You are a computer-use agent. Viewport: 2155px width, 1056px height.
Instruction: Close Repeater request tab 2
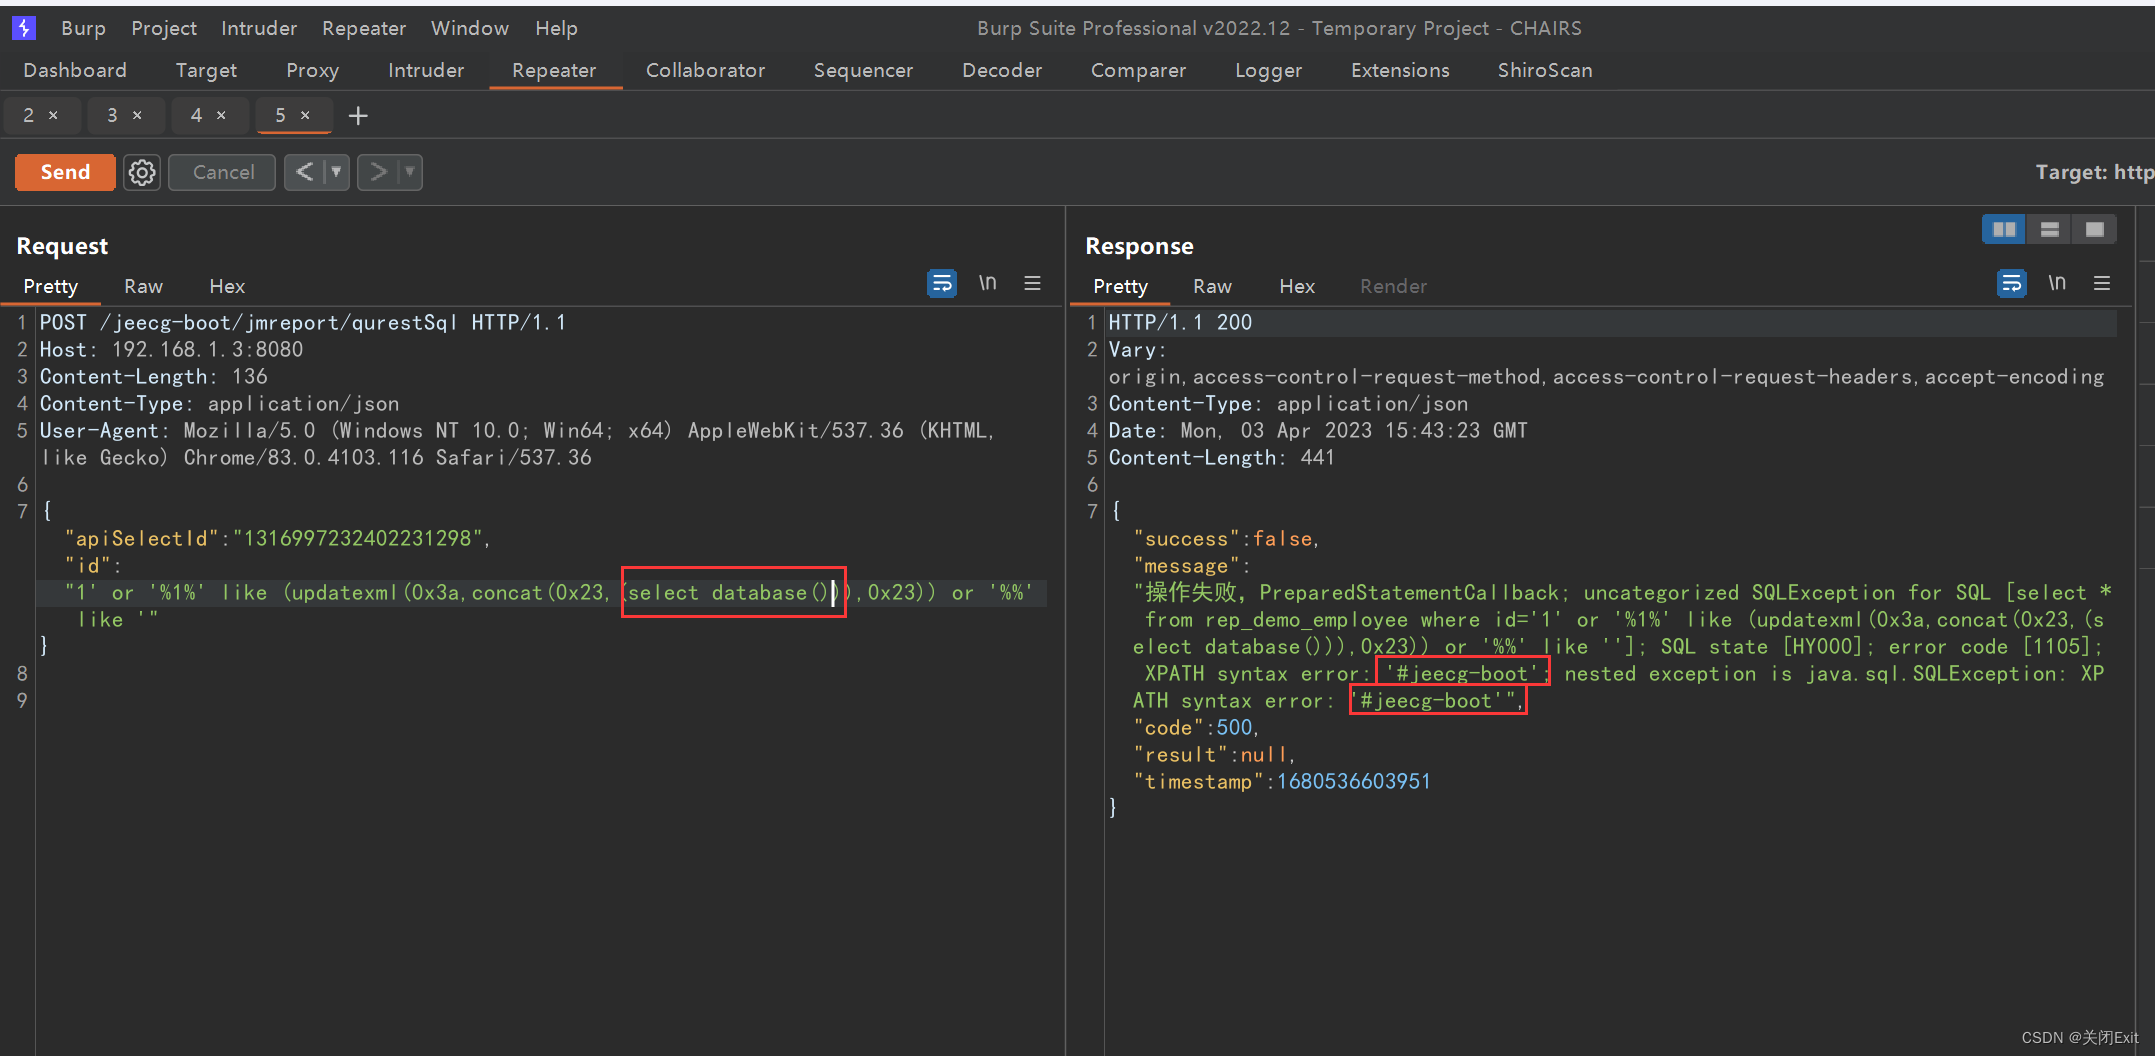pos(53,115)
